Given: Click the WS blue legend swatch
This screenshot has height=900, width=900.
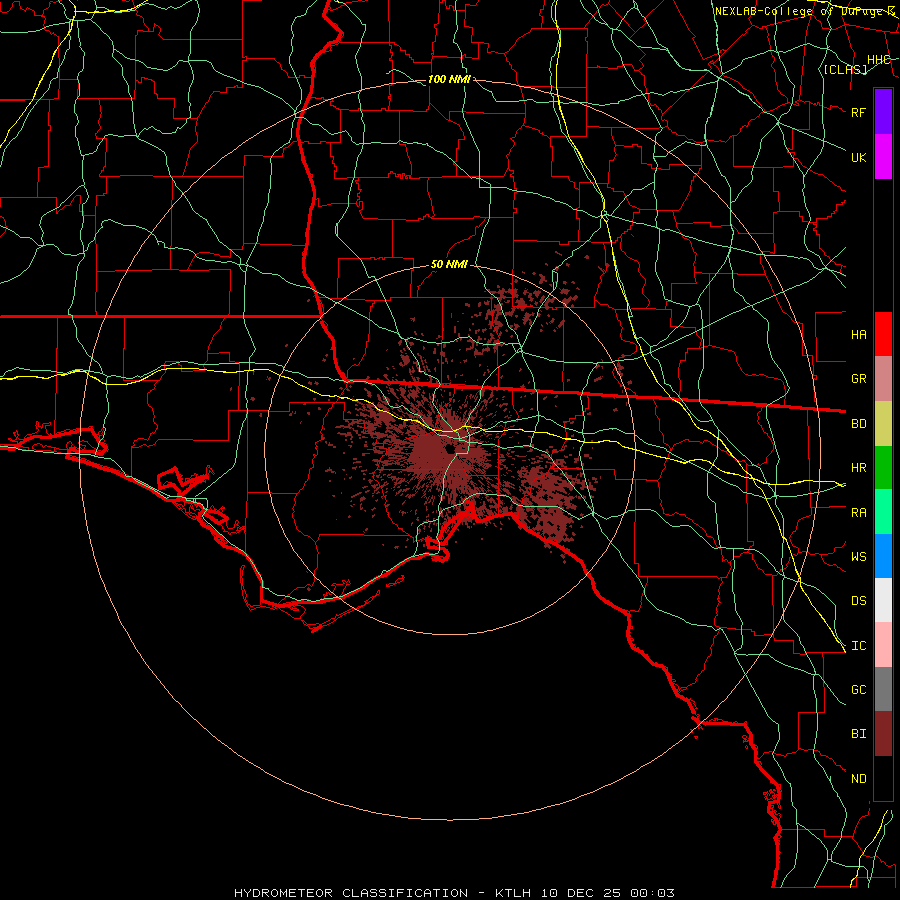Looking at the screenshot, I should tap(883, 556).
